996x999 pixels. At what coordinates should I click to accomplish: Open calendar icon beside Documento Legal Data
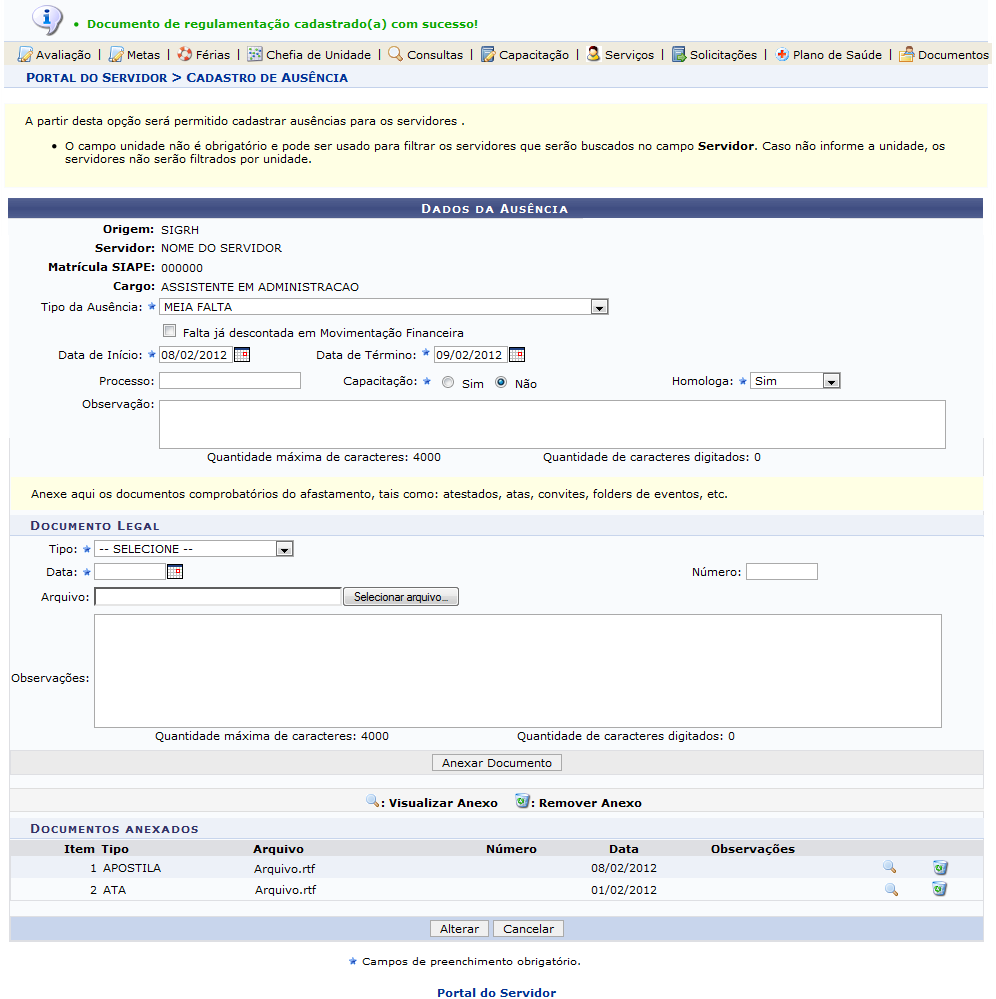(x=175, y=572)
